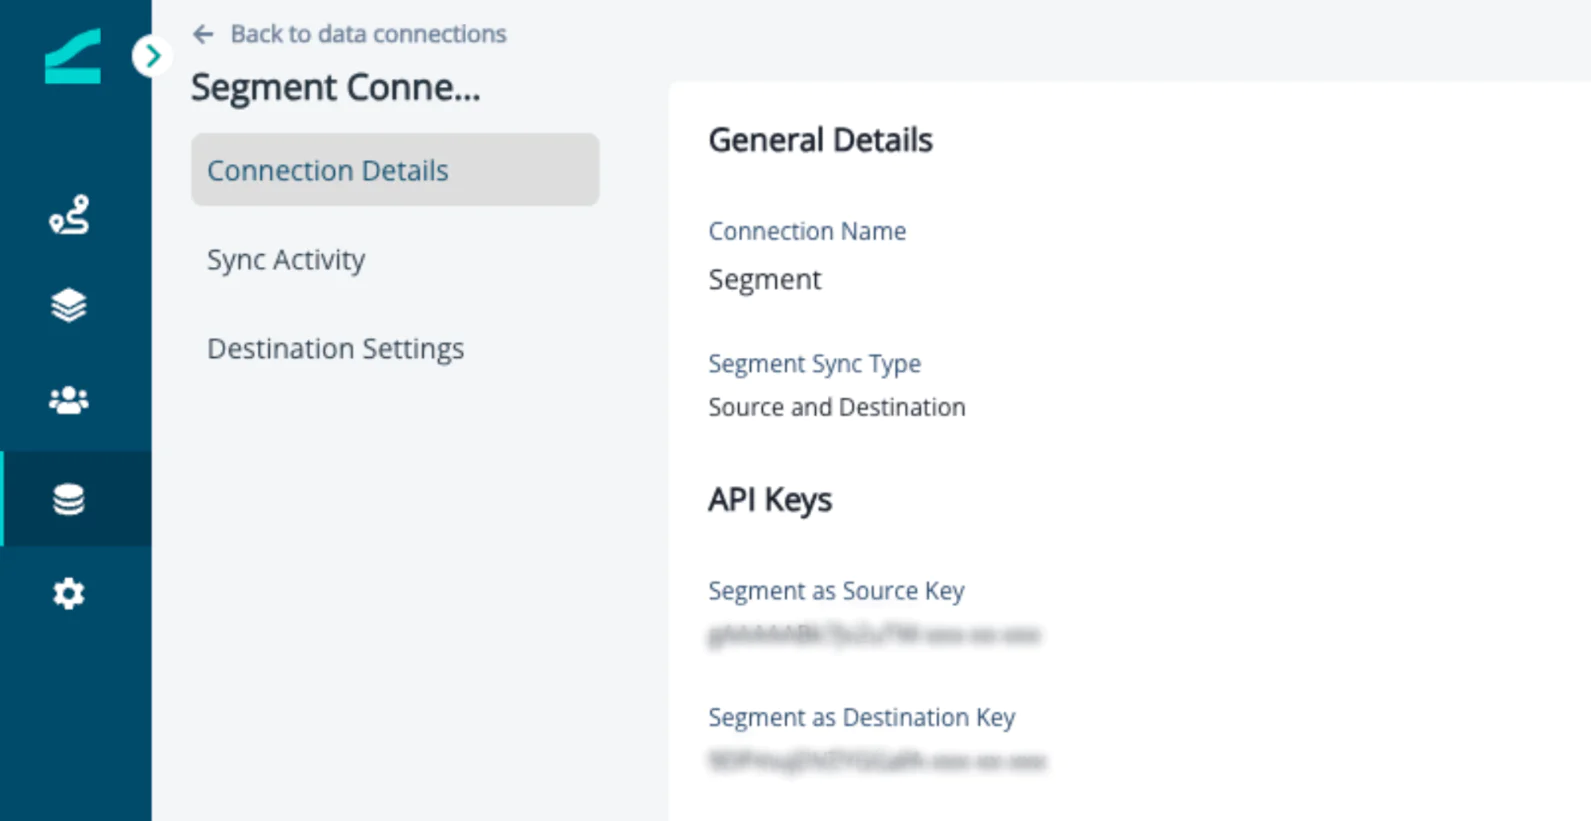Click the API Keys section heading
This screenshot has width=1591, height=821.
pyautogui.click(x=769, y=500)
